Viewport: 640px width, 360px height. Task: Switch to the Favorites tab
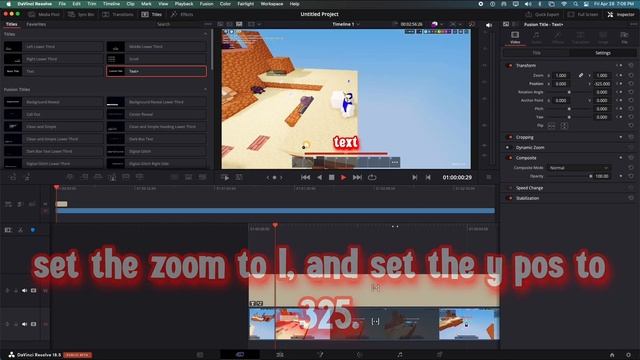(36, 24)
